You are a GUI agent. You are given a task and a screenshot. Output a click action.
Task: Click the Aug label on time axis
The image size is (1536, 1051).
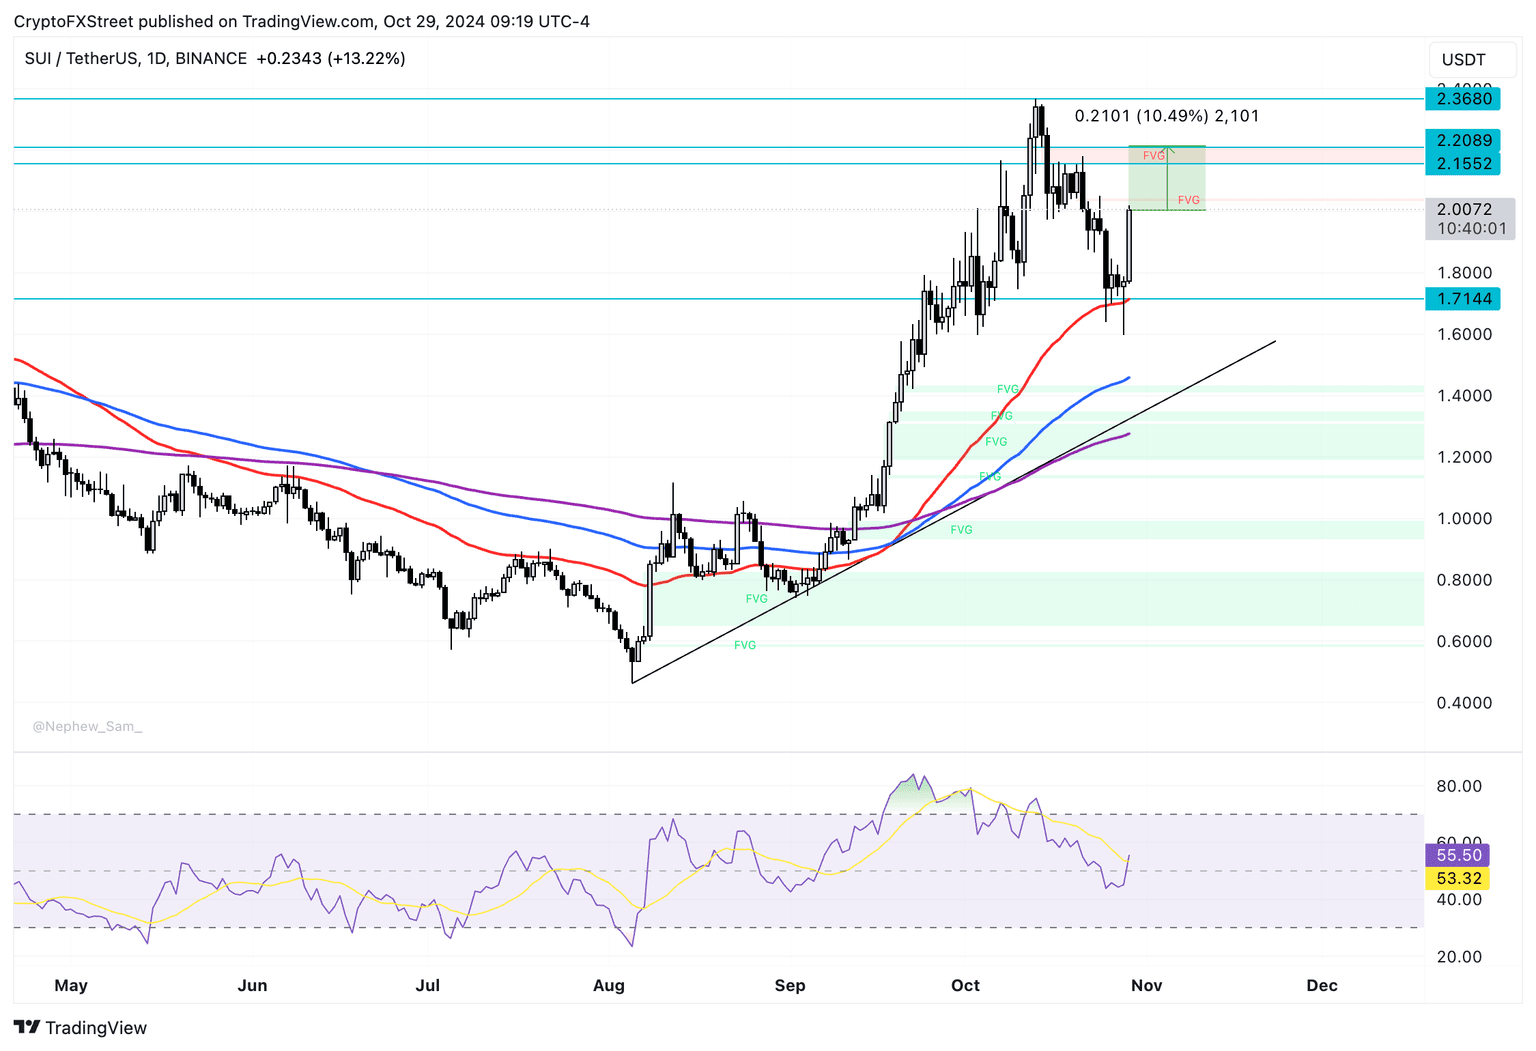[x=608, y=985]
